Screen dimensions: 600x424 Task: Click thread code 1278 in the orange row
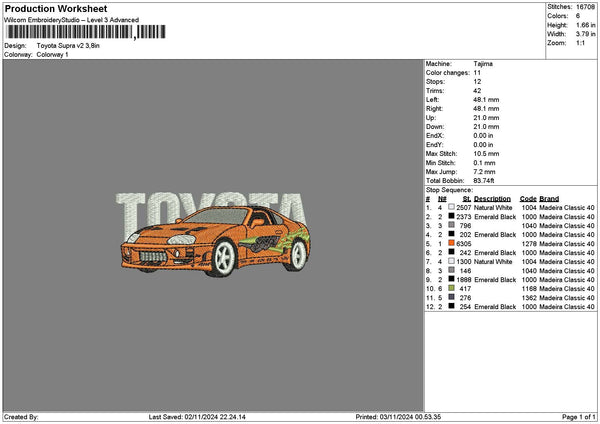[x=529, y=244]
